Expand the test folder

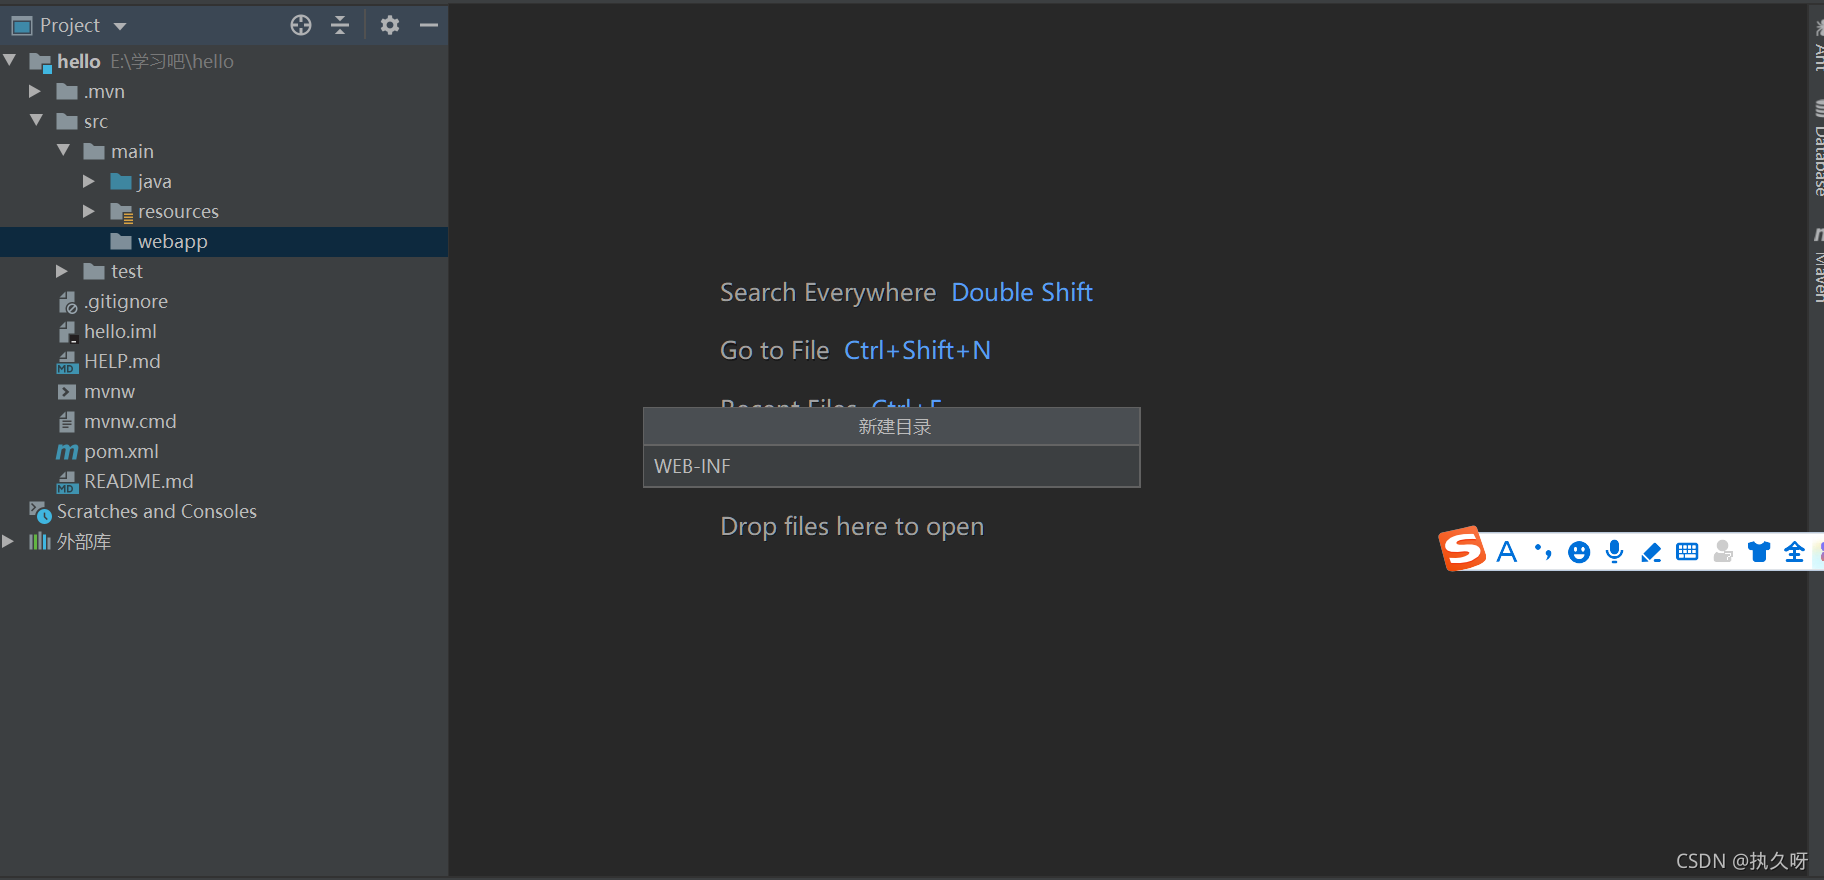click(62, 271)
